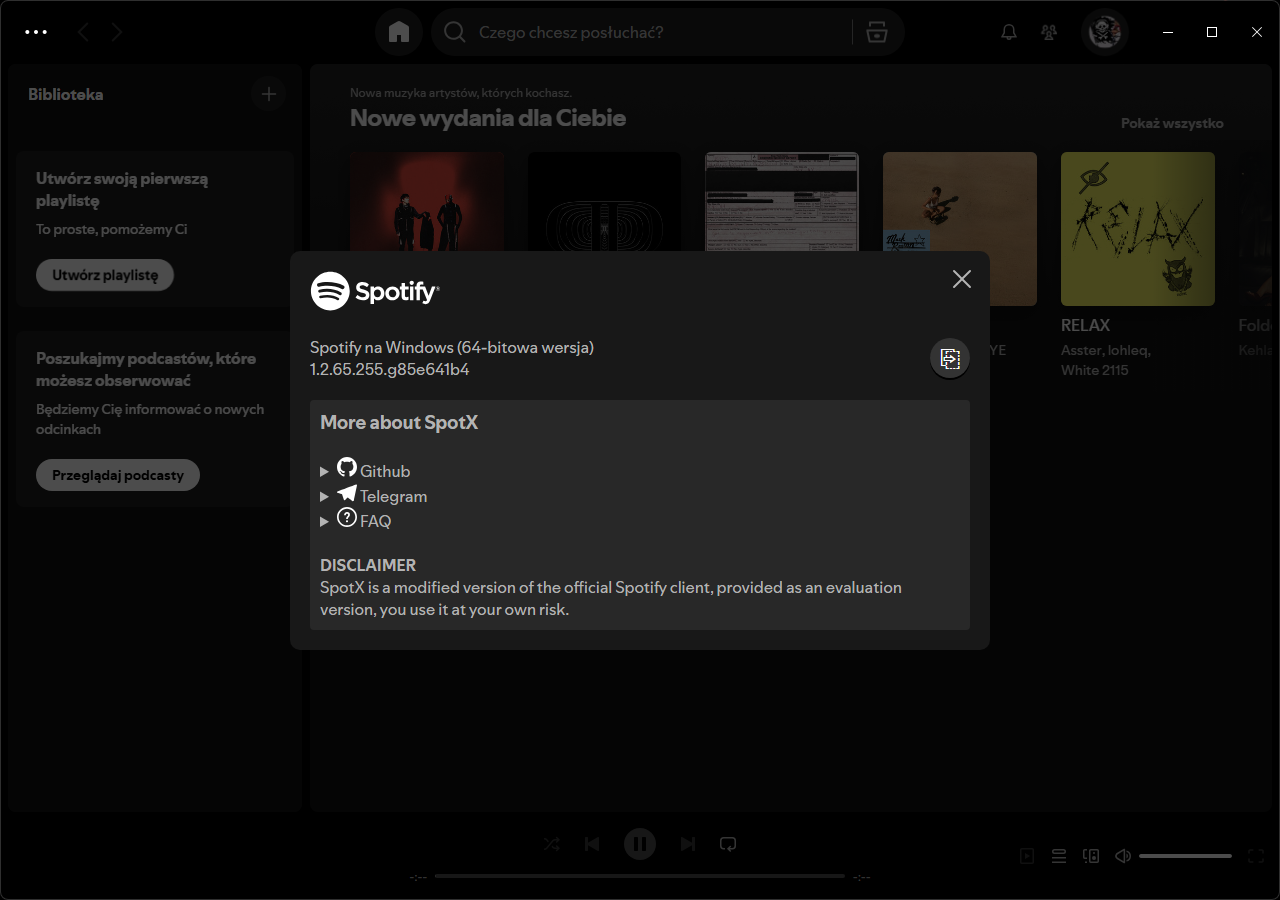Open the three-dot application menu
Viewport: 1280px width, 900px height.
(36, 32)
